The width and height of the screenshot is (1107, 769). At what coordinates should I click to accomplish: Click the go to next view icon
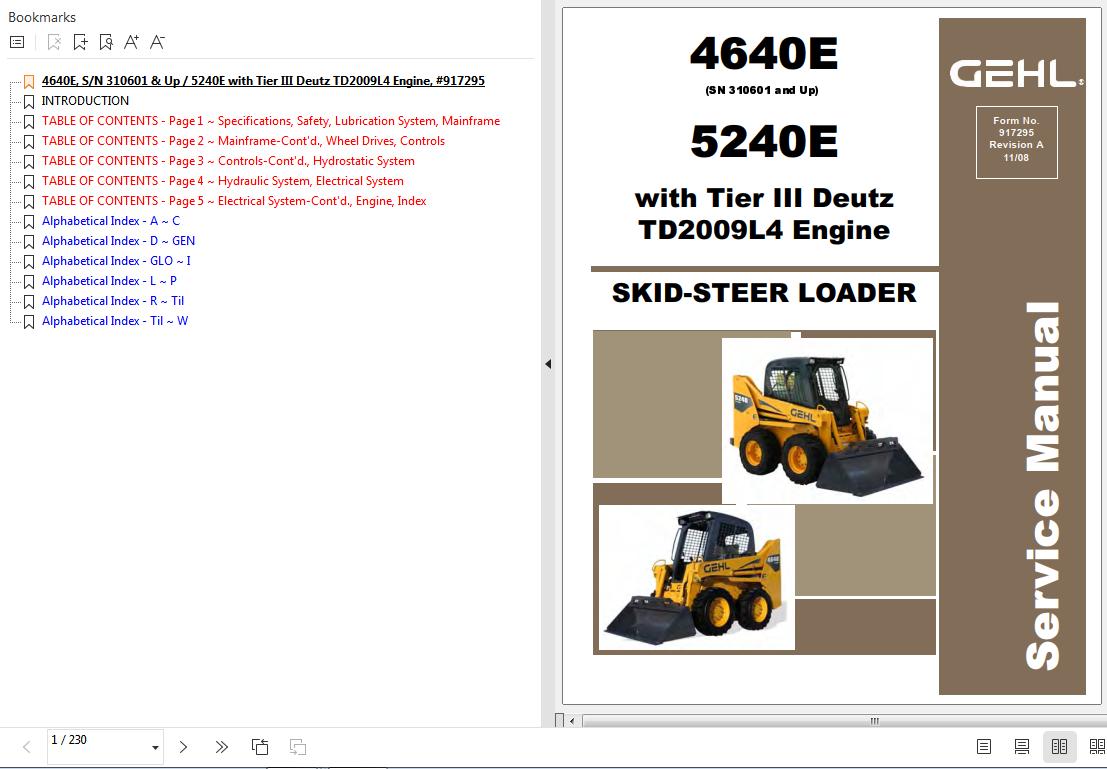coord(298,747)
